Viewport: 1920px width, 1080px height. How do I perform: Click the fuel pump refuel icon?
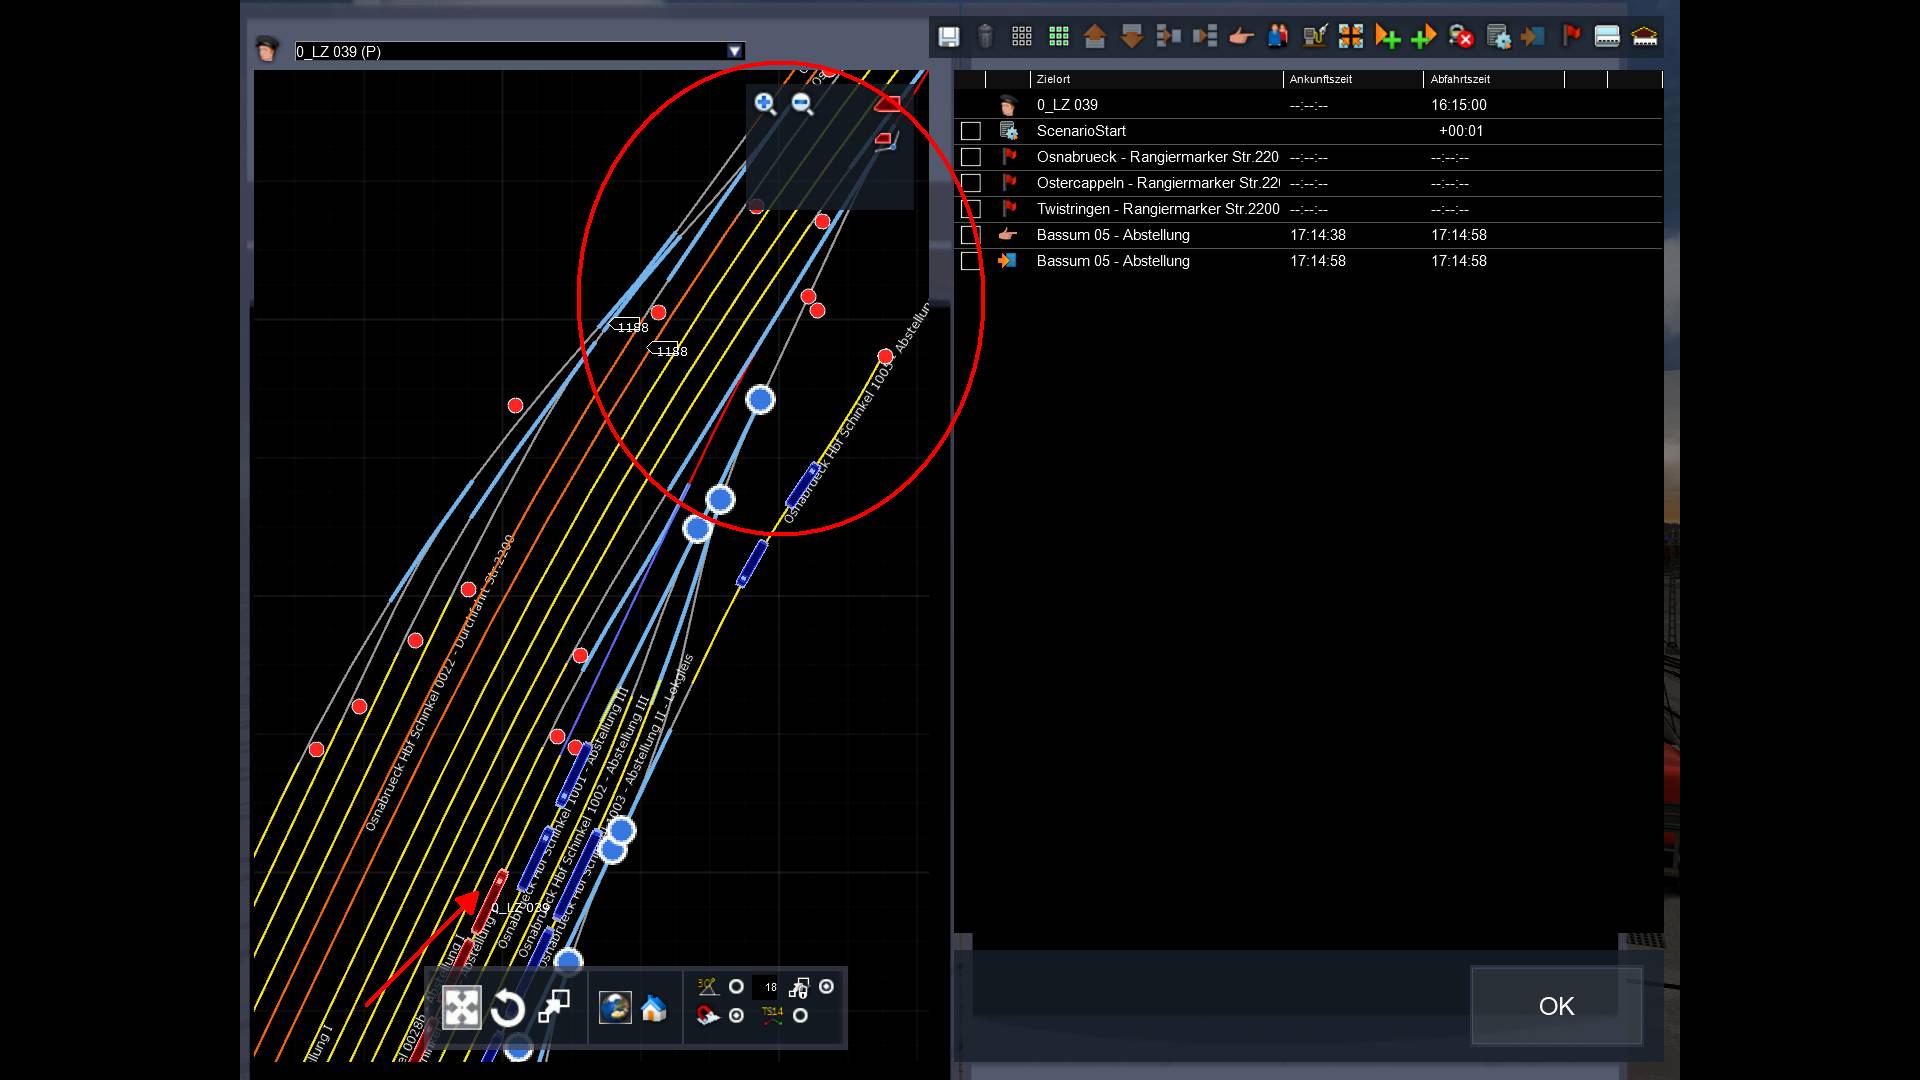pyautogui.click(x=1314, y=37)
